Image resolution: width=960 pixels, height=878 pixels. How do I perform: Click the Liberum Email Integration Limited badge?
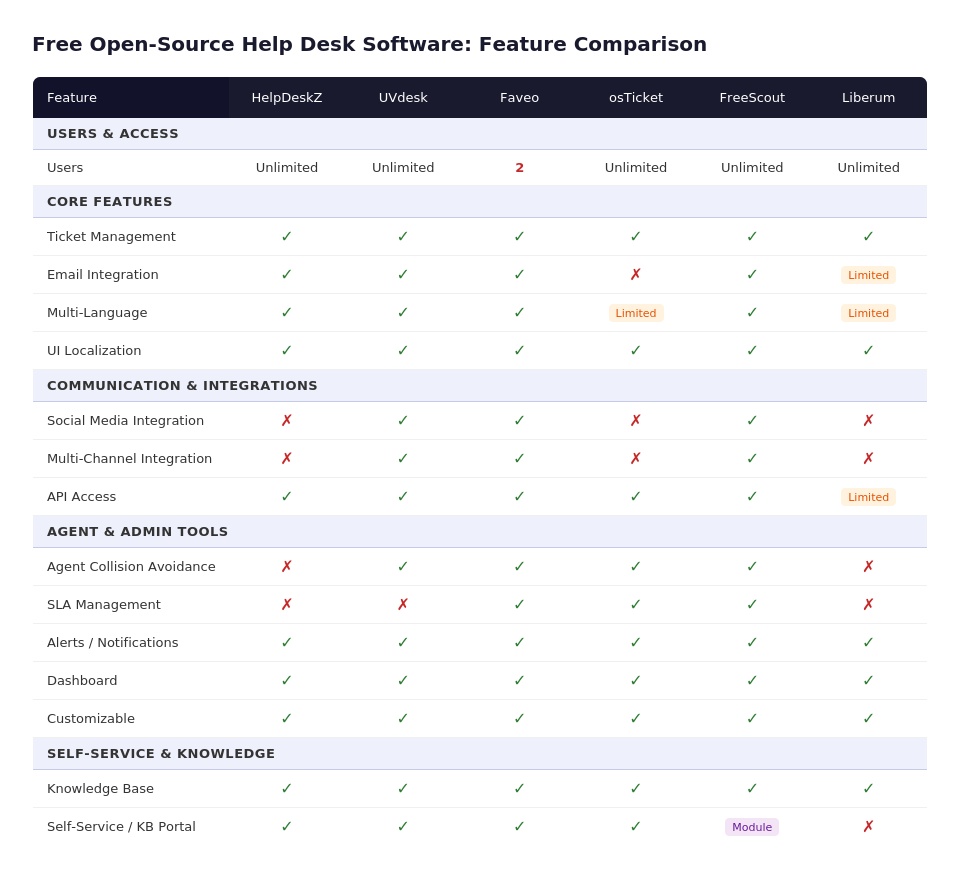click(868, 275)
